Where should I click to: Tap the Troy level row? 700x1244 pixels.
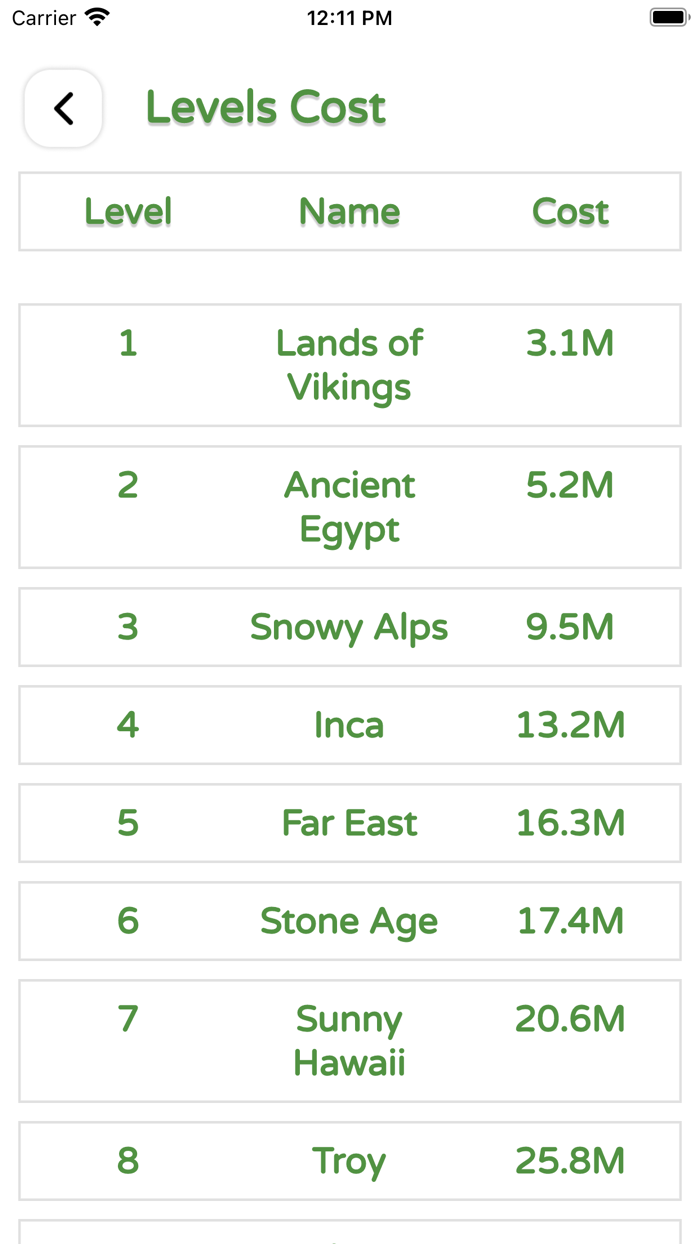tap(349, 1161)
